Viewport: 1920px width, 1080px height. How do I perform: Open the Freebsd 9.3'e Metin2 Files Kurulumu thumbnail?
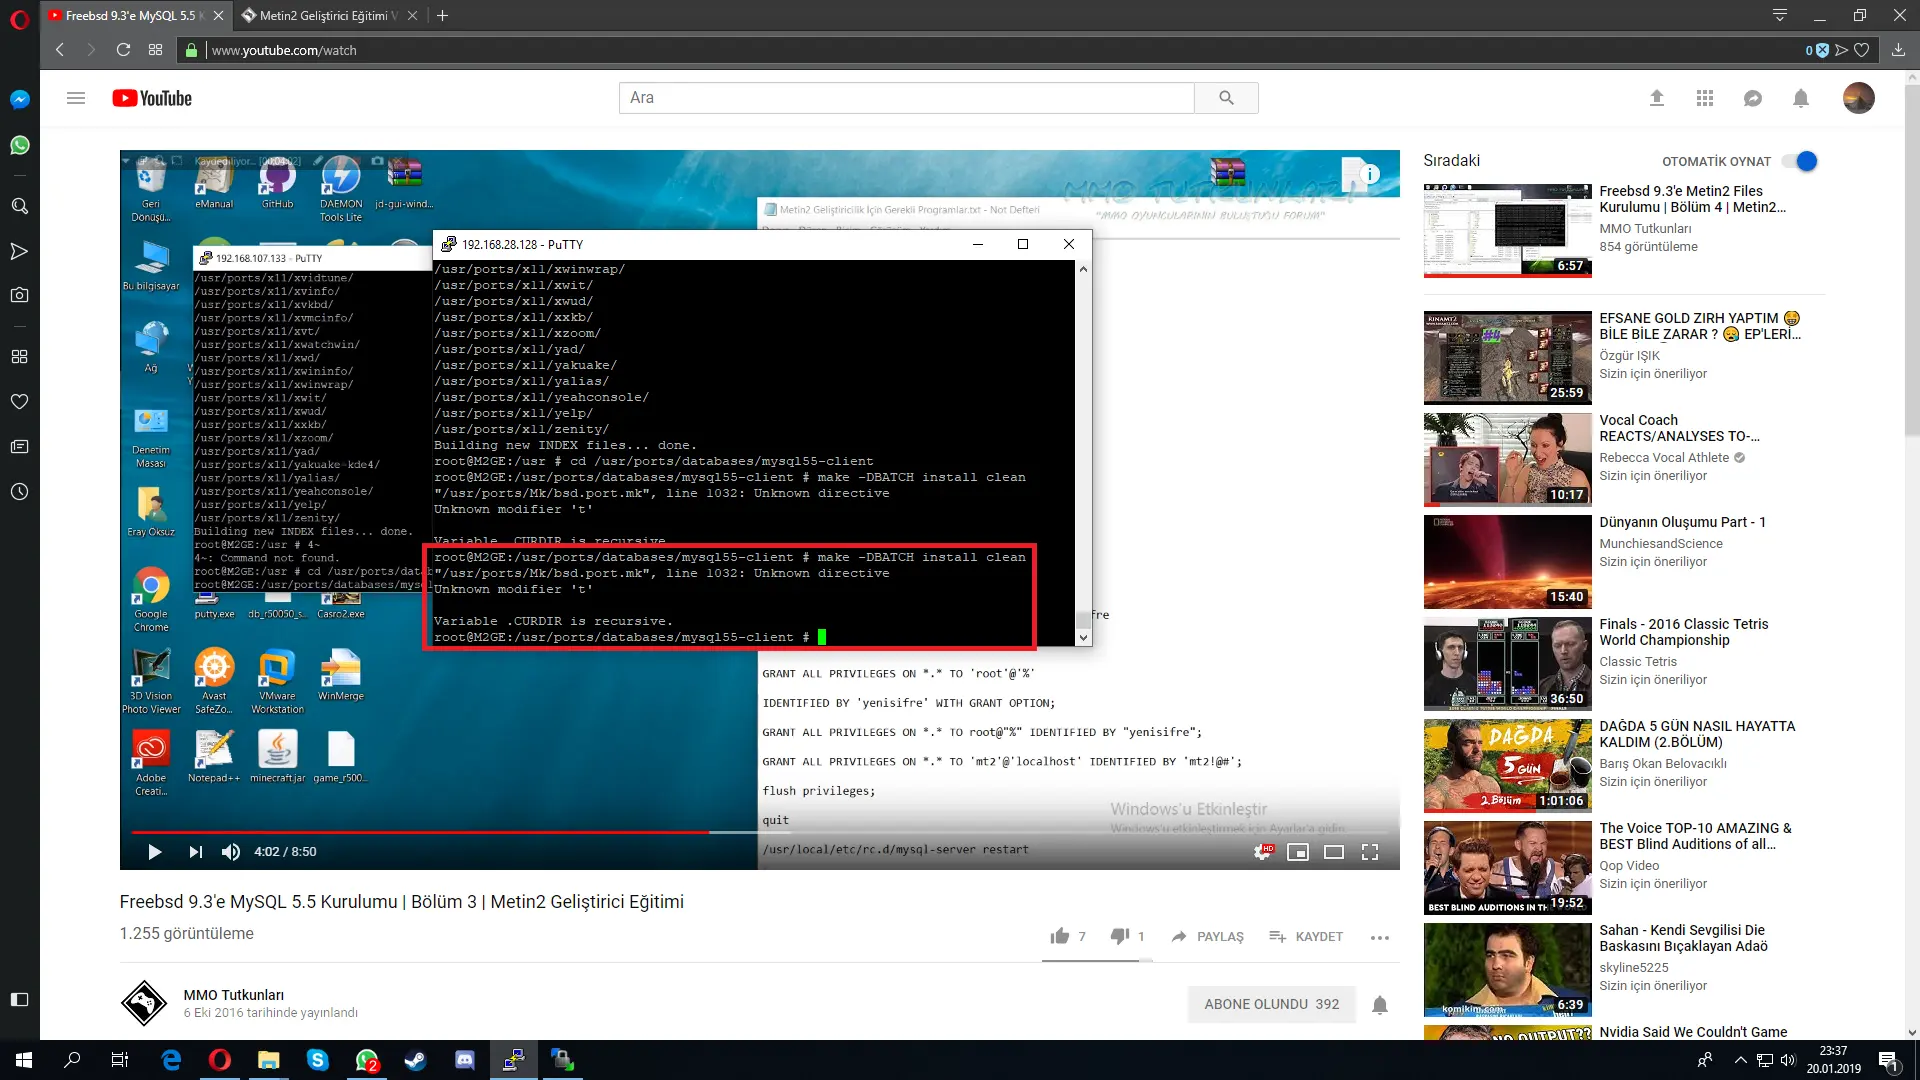[x=1507, y=230]
